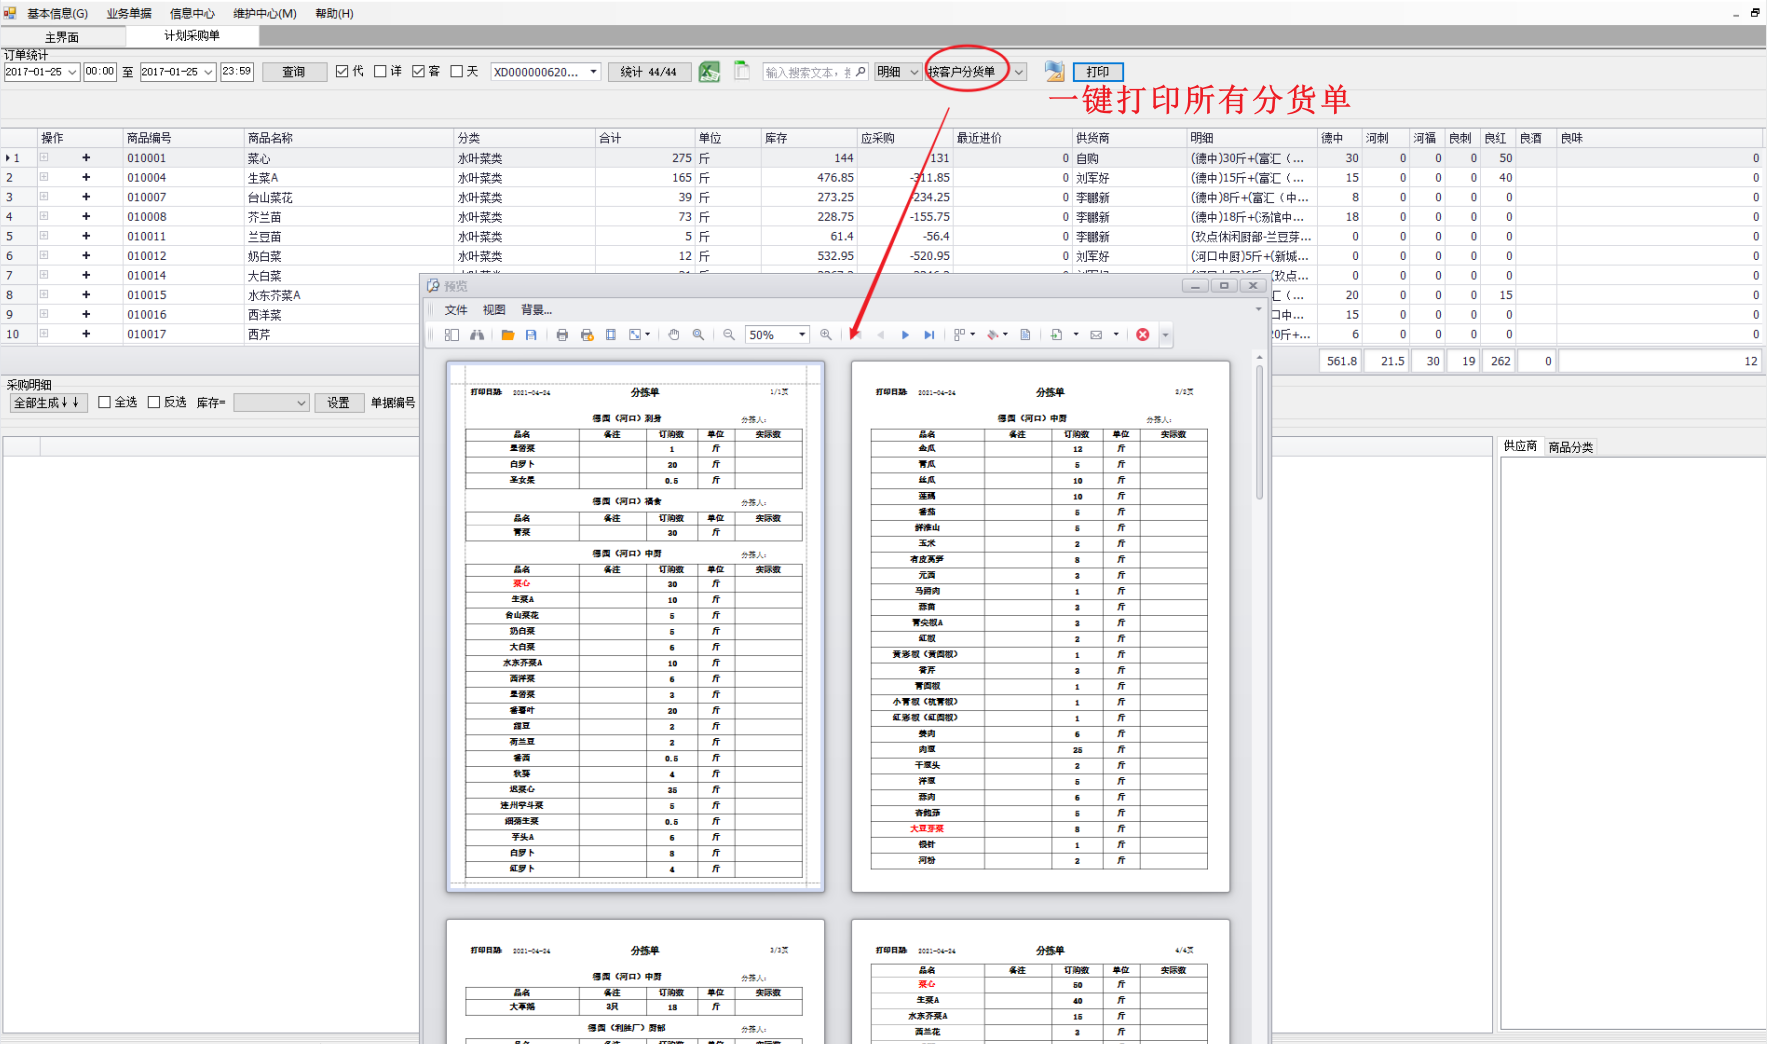Image resolution: width=1767 pixels, height=1044 pixels.
Task: Click the 查询 button
Action: 294,72
